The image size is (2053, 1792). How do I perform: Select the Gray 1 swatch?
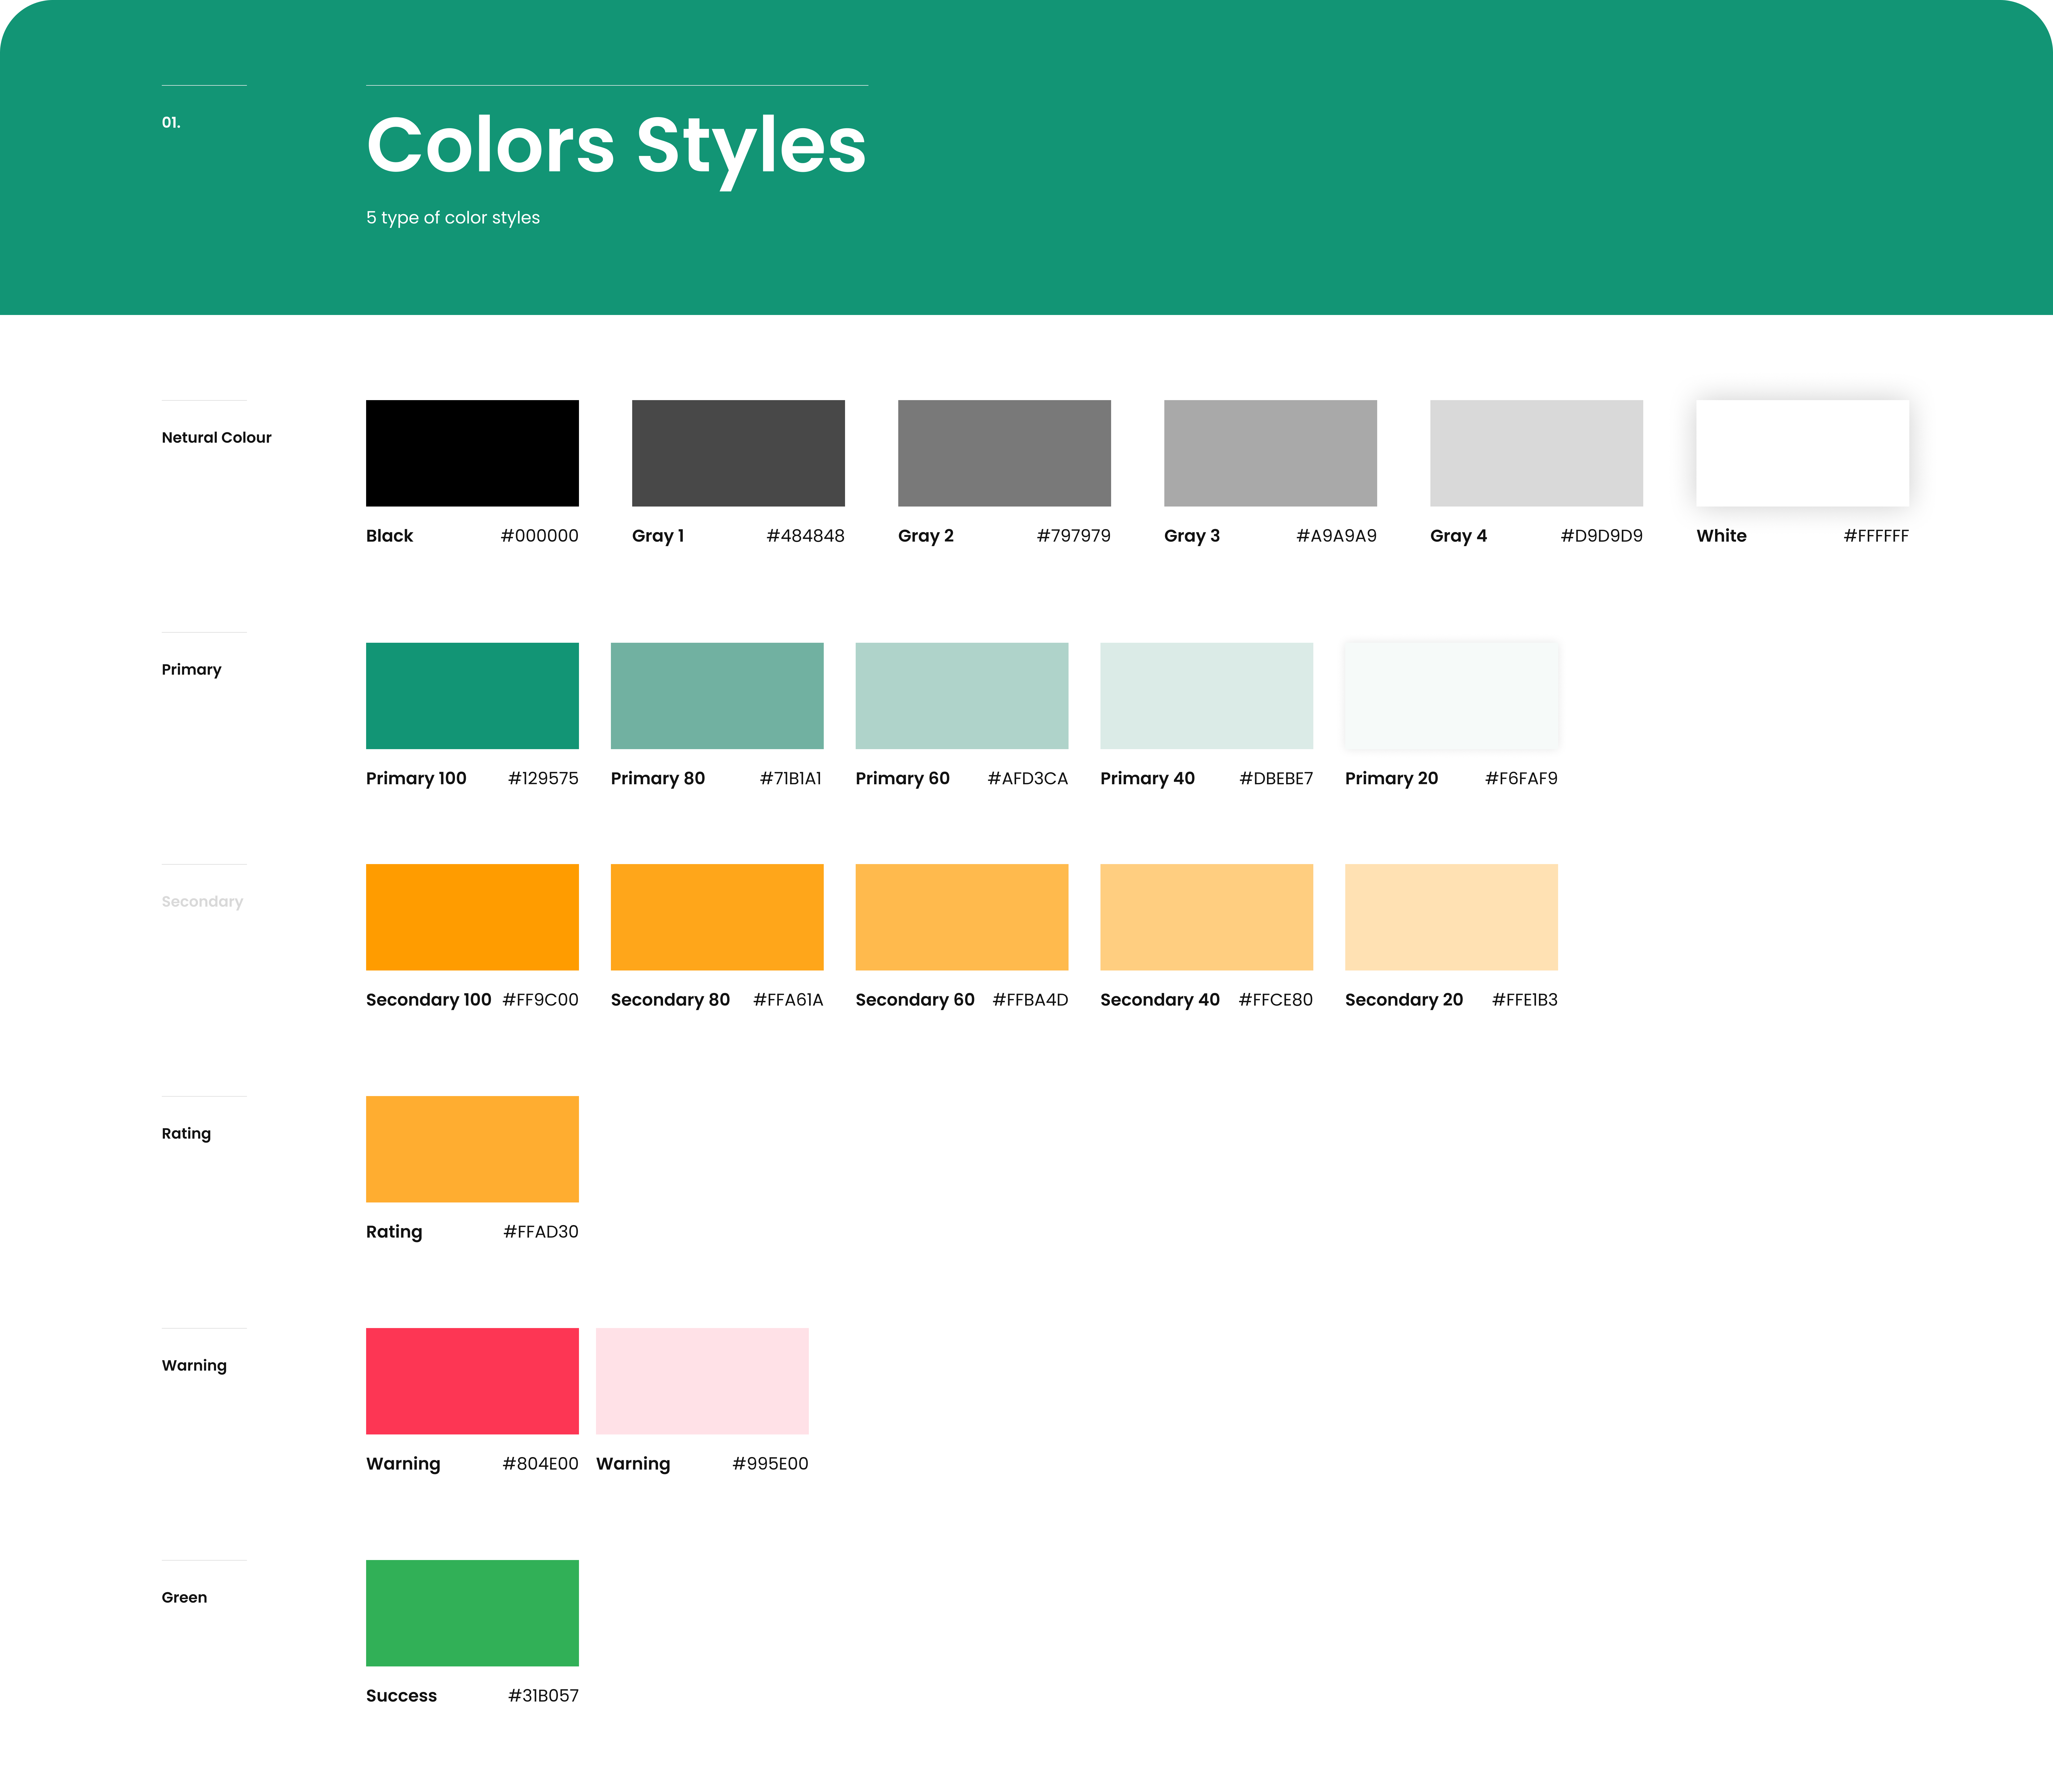pyautogui.click(x=738, y=453)
